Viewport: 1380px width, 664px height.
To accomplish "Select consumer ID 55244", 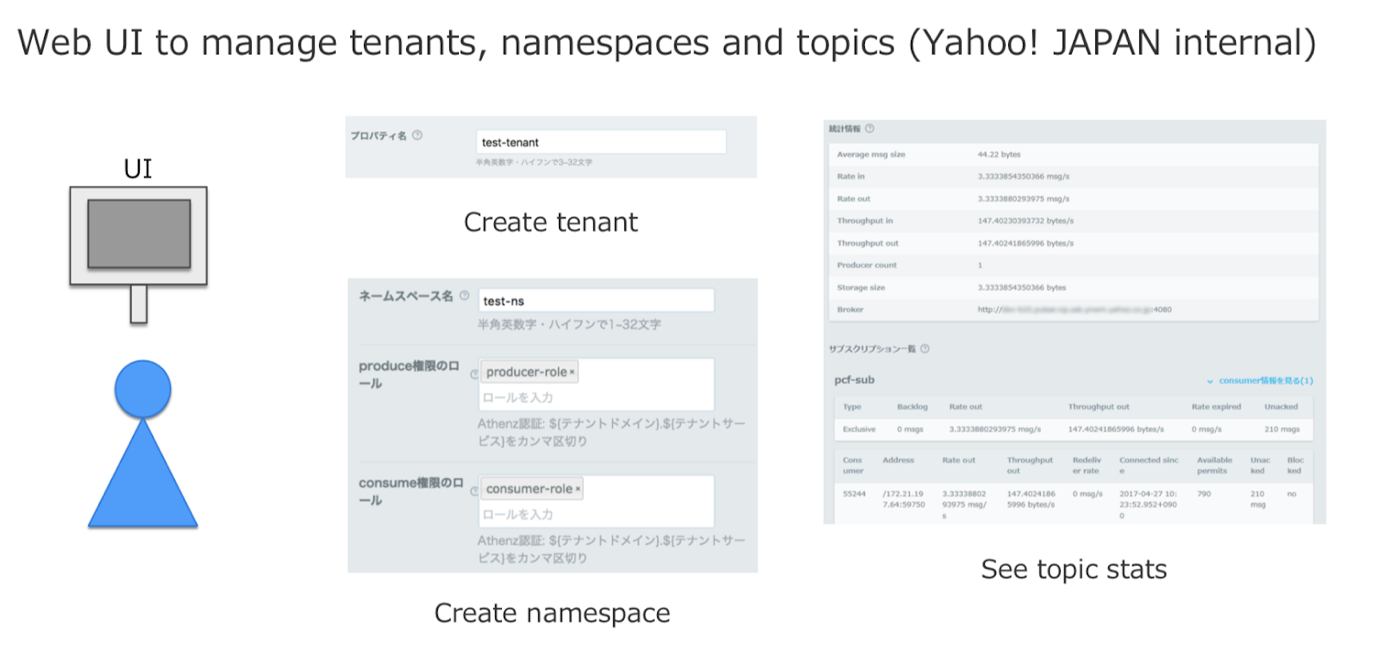I will click(x=854, y=494).
